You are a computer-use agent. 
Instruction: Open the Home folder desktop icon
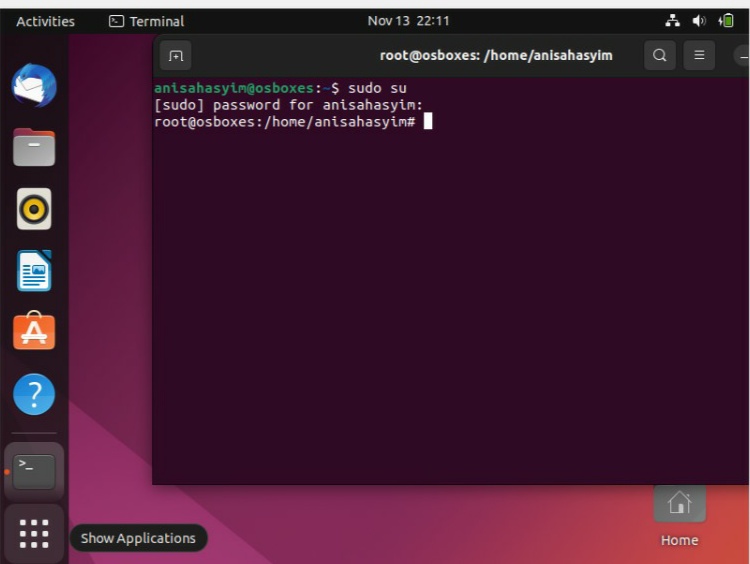coord(679,503)
